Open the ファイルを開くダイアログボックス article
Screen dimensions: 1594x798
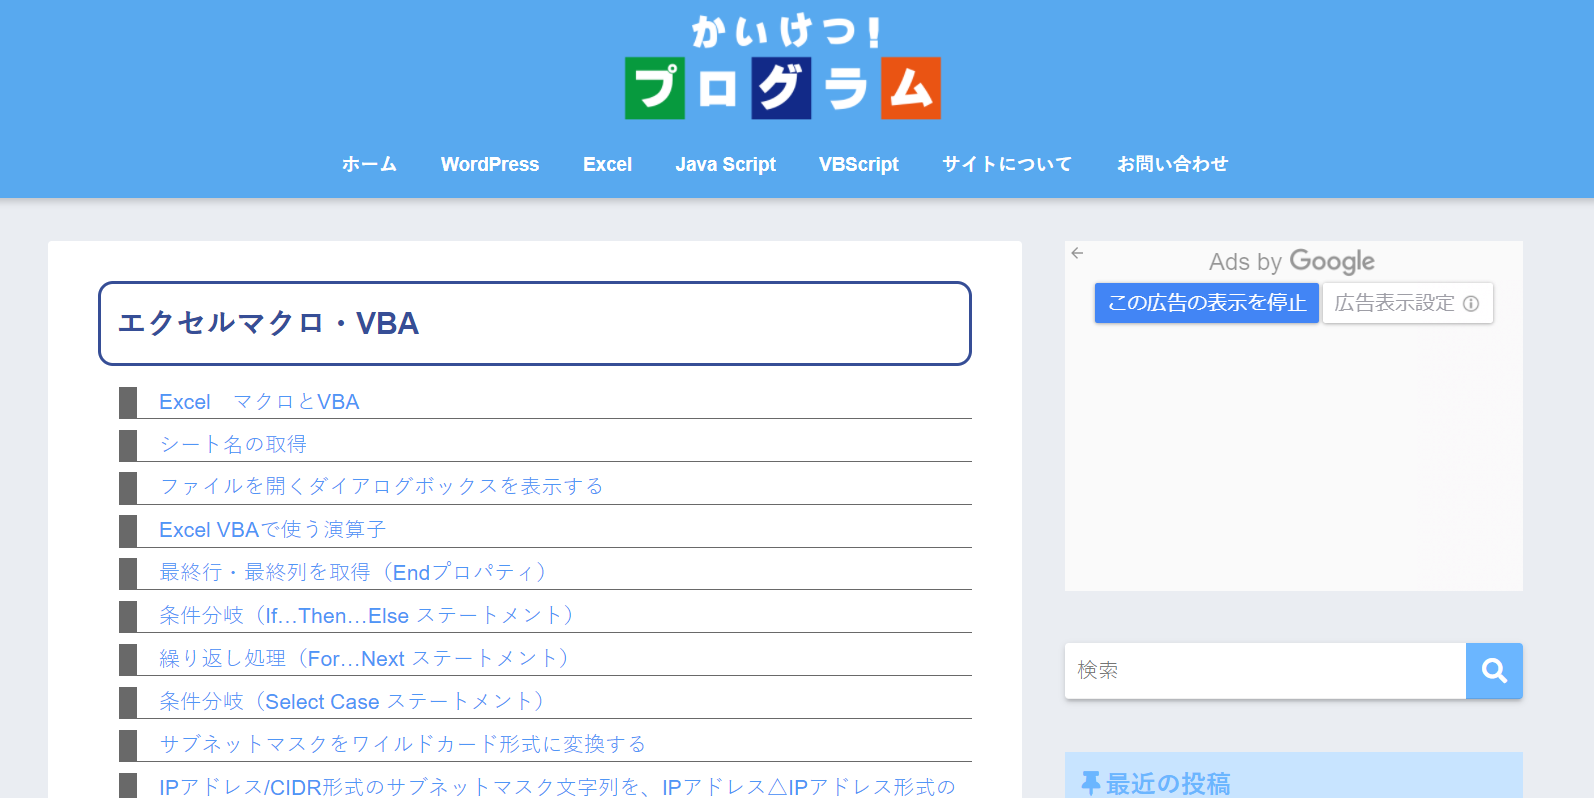pyautogui.click(x=381, y=486)
